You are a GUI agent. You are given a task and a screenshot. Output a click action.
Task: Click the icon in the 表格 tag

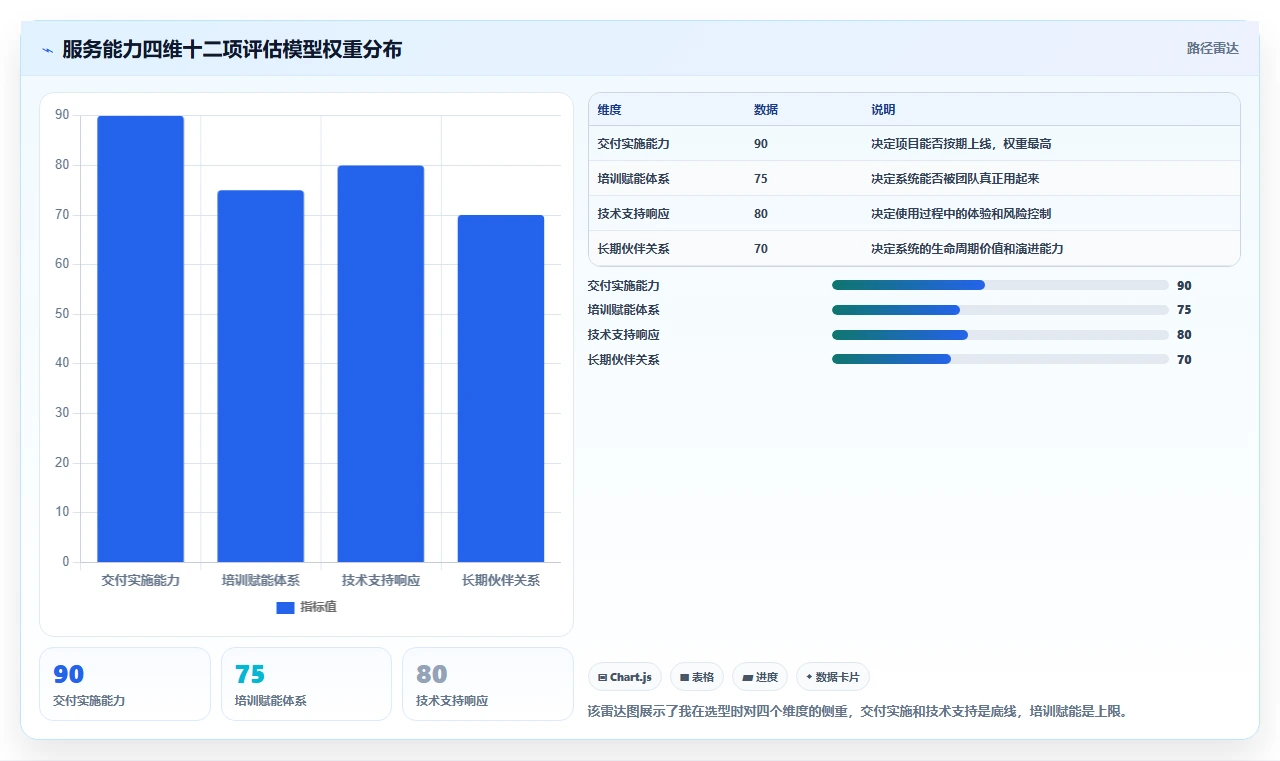(x=684, y=678)
